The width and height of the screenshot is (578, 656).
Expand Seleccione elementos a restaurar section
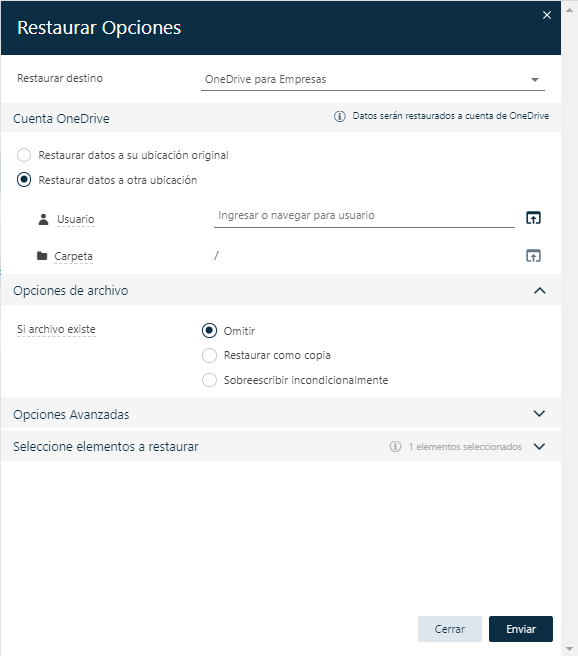[x=540, y=446]
